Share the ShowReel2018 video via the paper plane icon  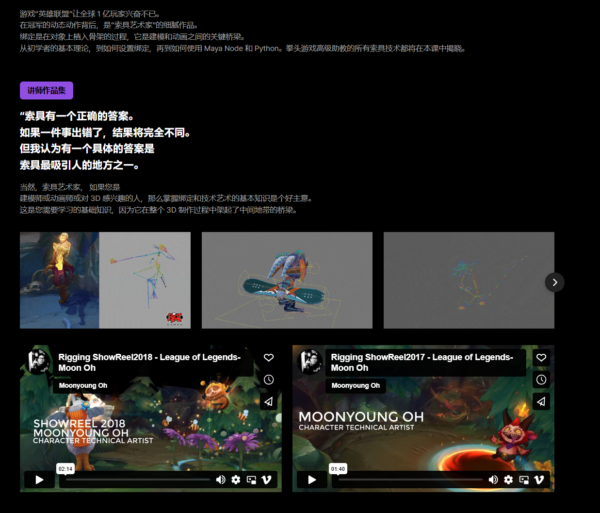point(269,401)
